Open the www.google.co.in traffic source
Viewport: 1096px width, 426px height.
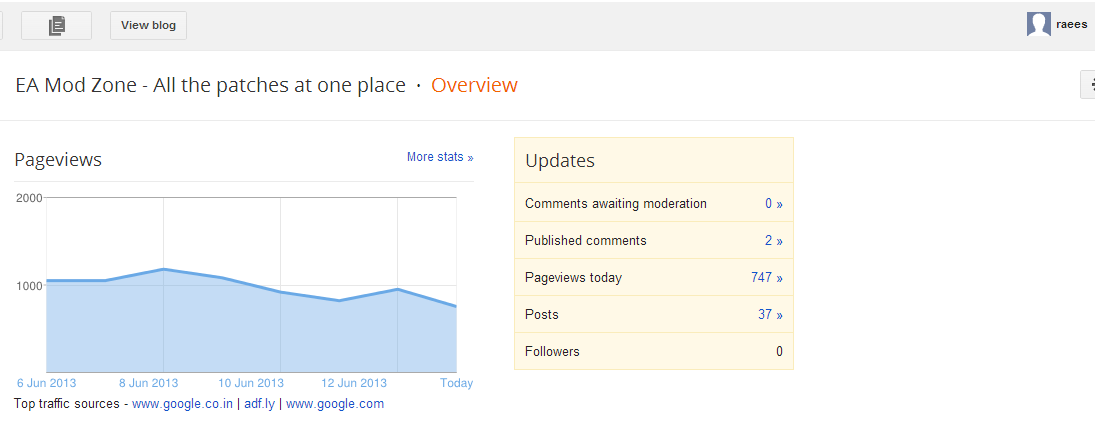183,404
